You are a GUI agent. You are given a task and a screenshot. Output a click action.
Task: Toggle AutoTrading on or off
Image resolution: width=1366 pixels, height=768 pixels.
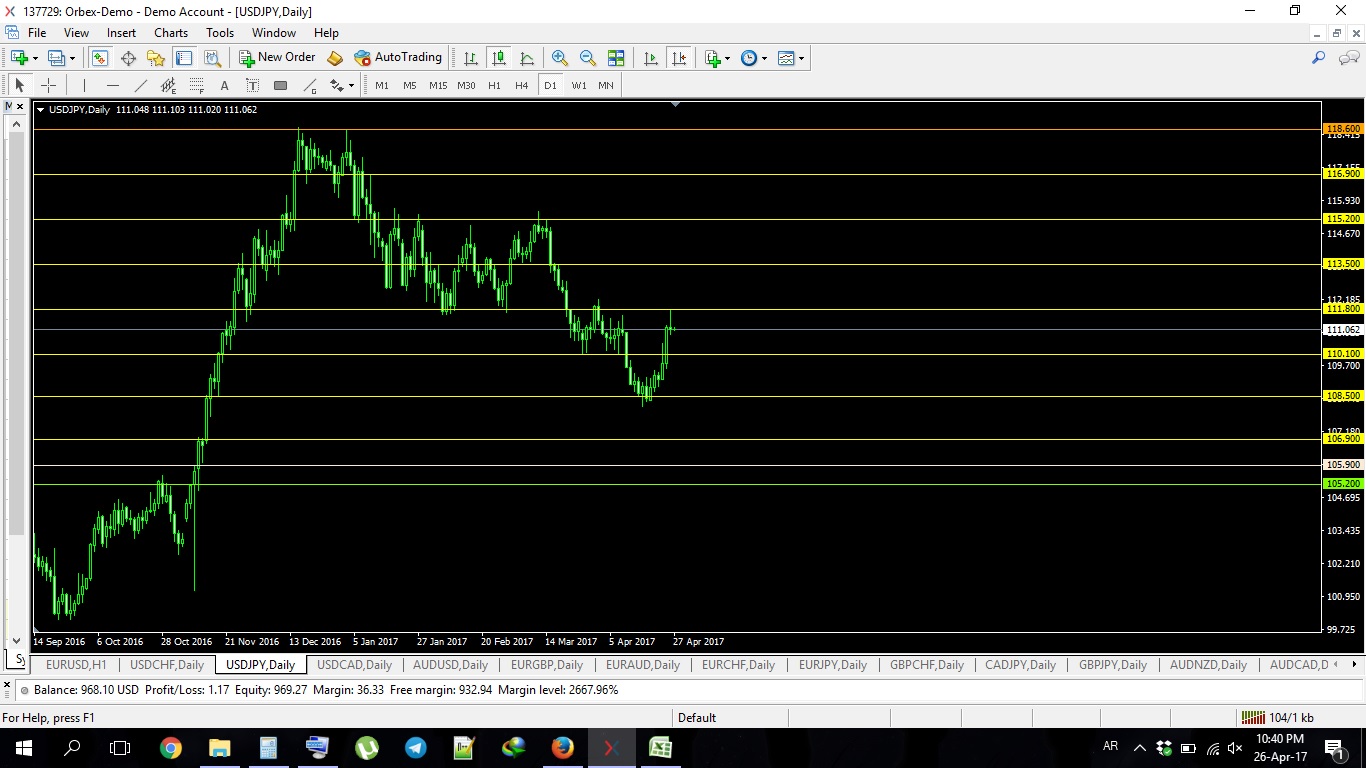coord(398,58)
